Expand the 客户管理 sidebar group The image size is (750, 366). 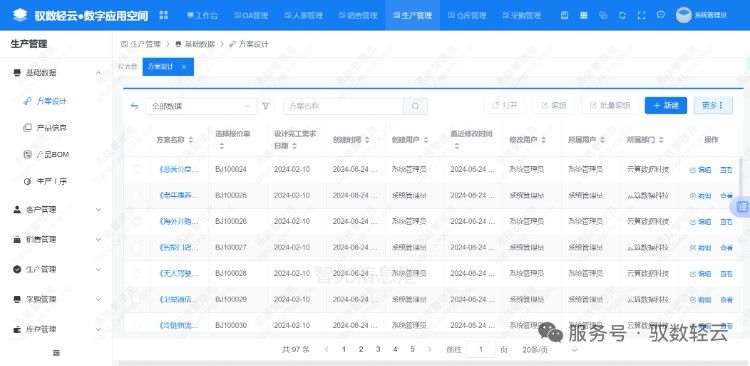pyautogui.click(x=98, y=210)
